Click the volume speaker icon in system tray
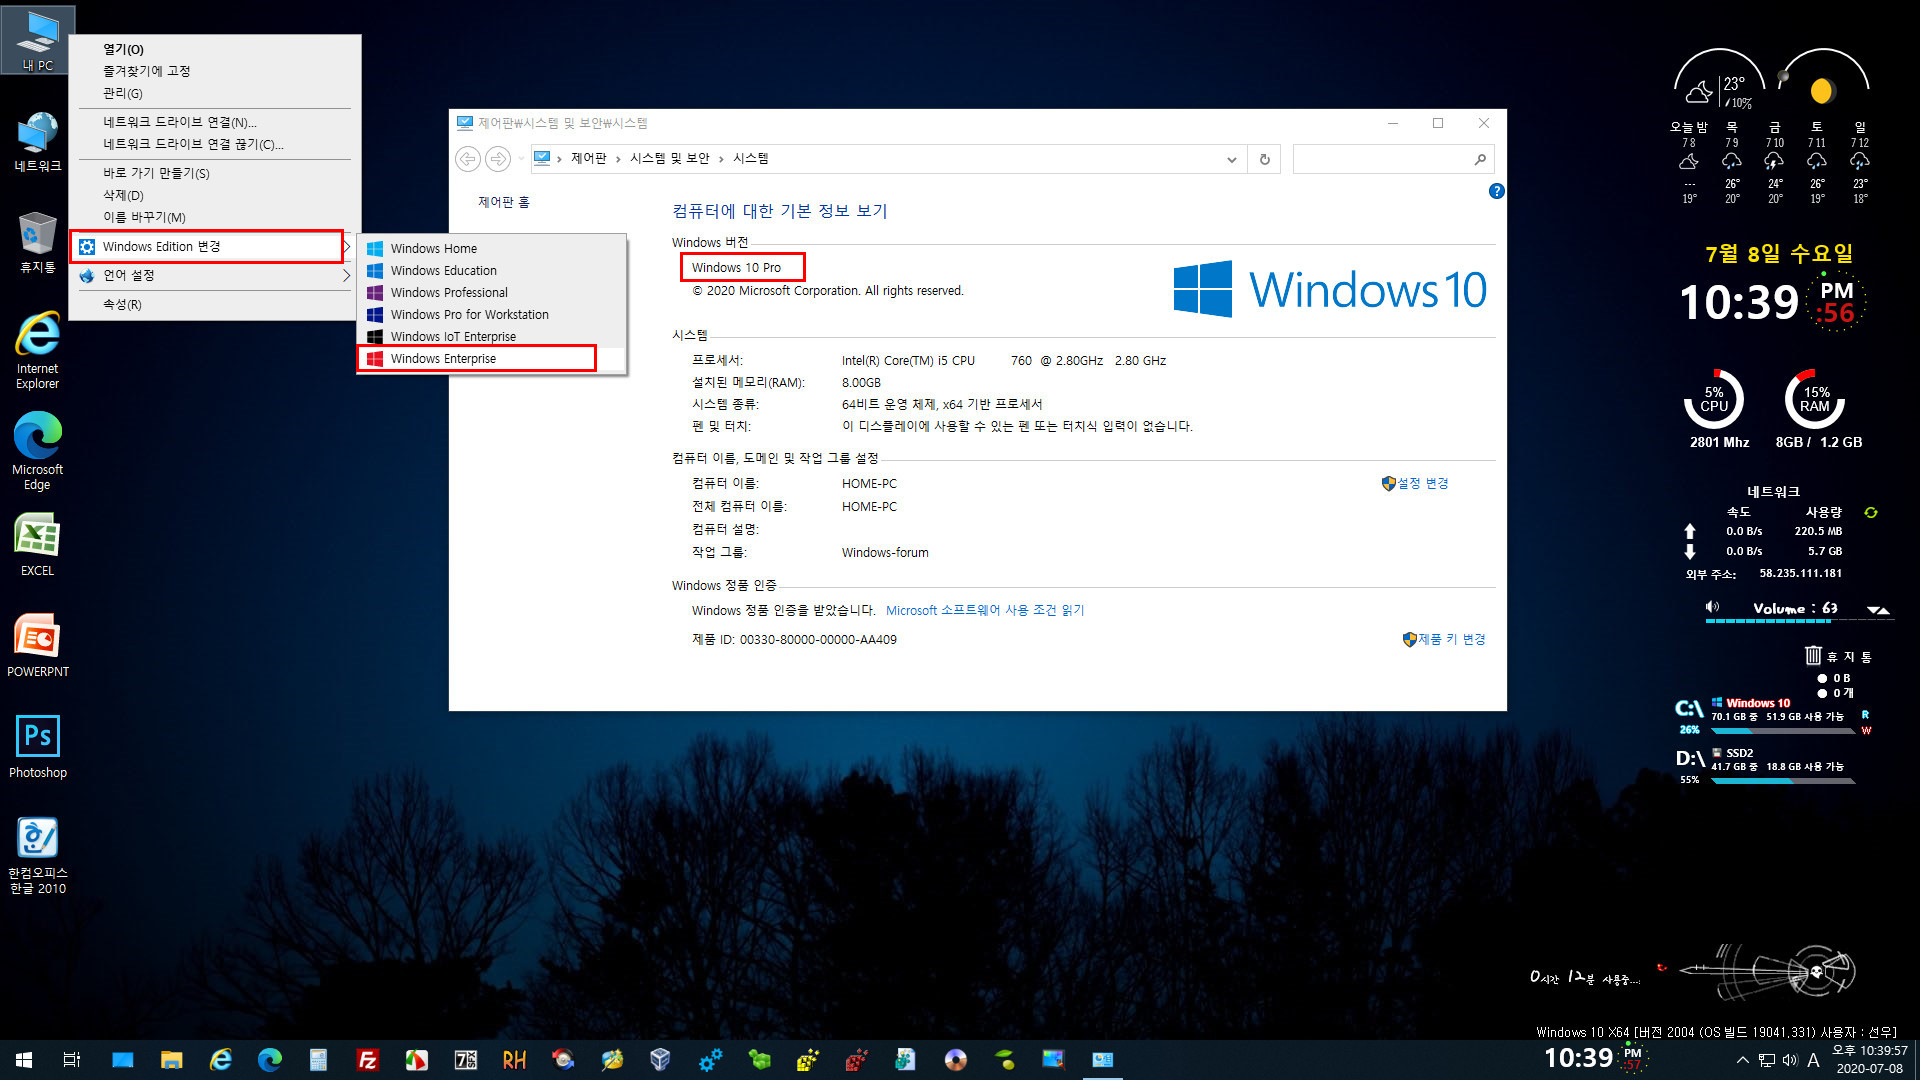1920x1080 pixels. pos(1790,1060)
